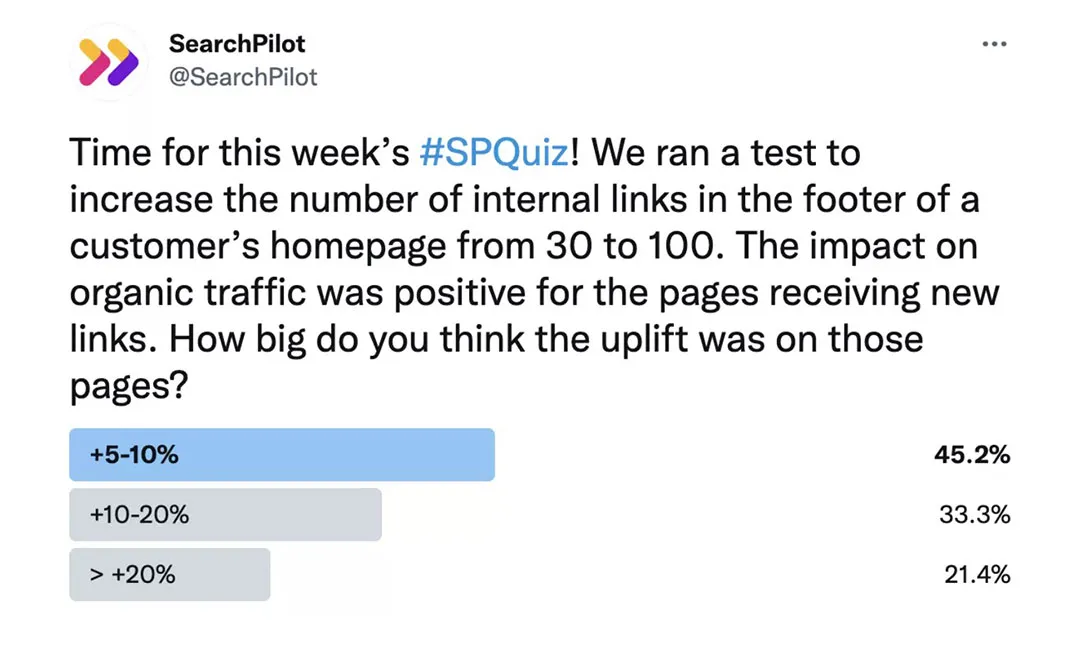The image size is (1080, 650).
Task: Click the 21.4% poll result value
Action: tap(977, 575)
